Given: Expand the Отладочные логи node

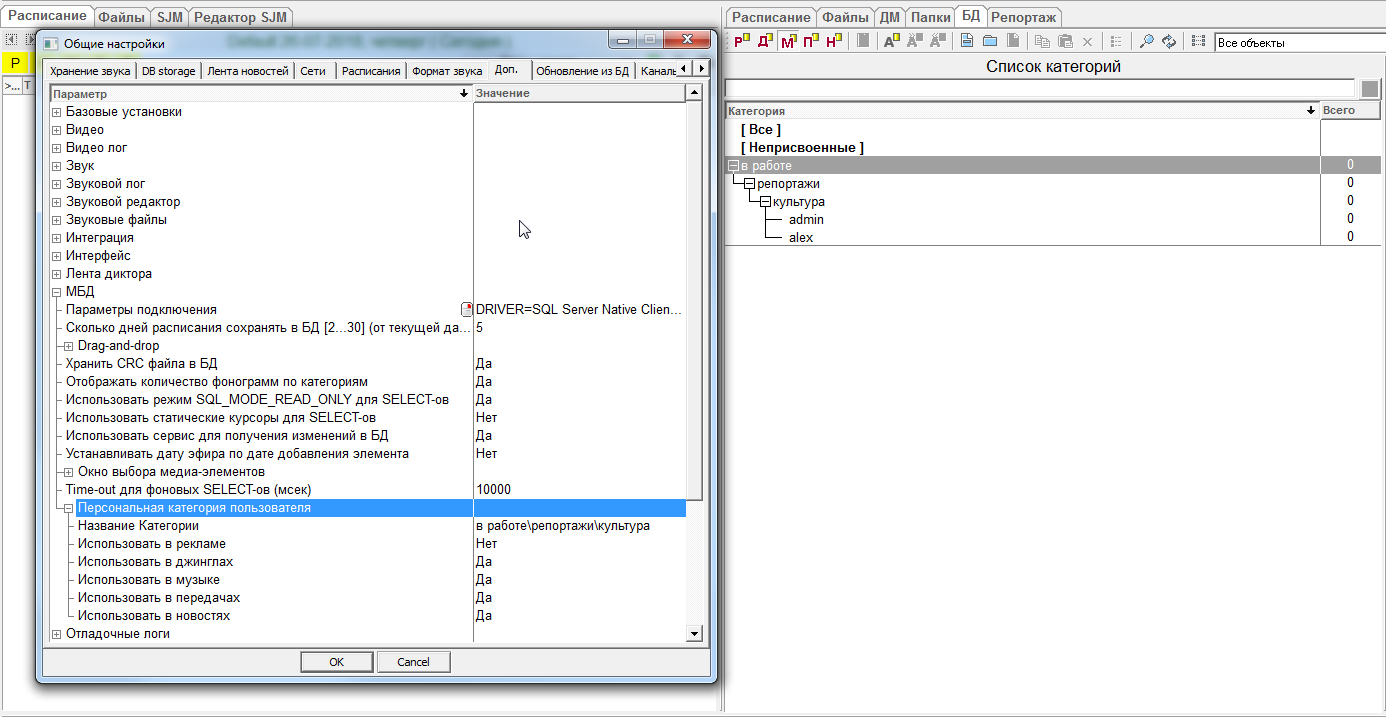Looking at the screenshot, I should (57, 634).
